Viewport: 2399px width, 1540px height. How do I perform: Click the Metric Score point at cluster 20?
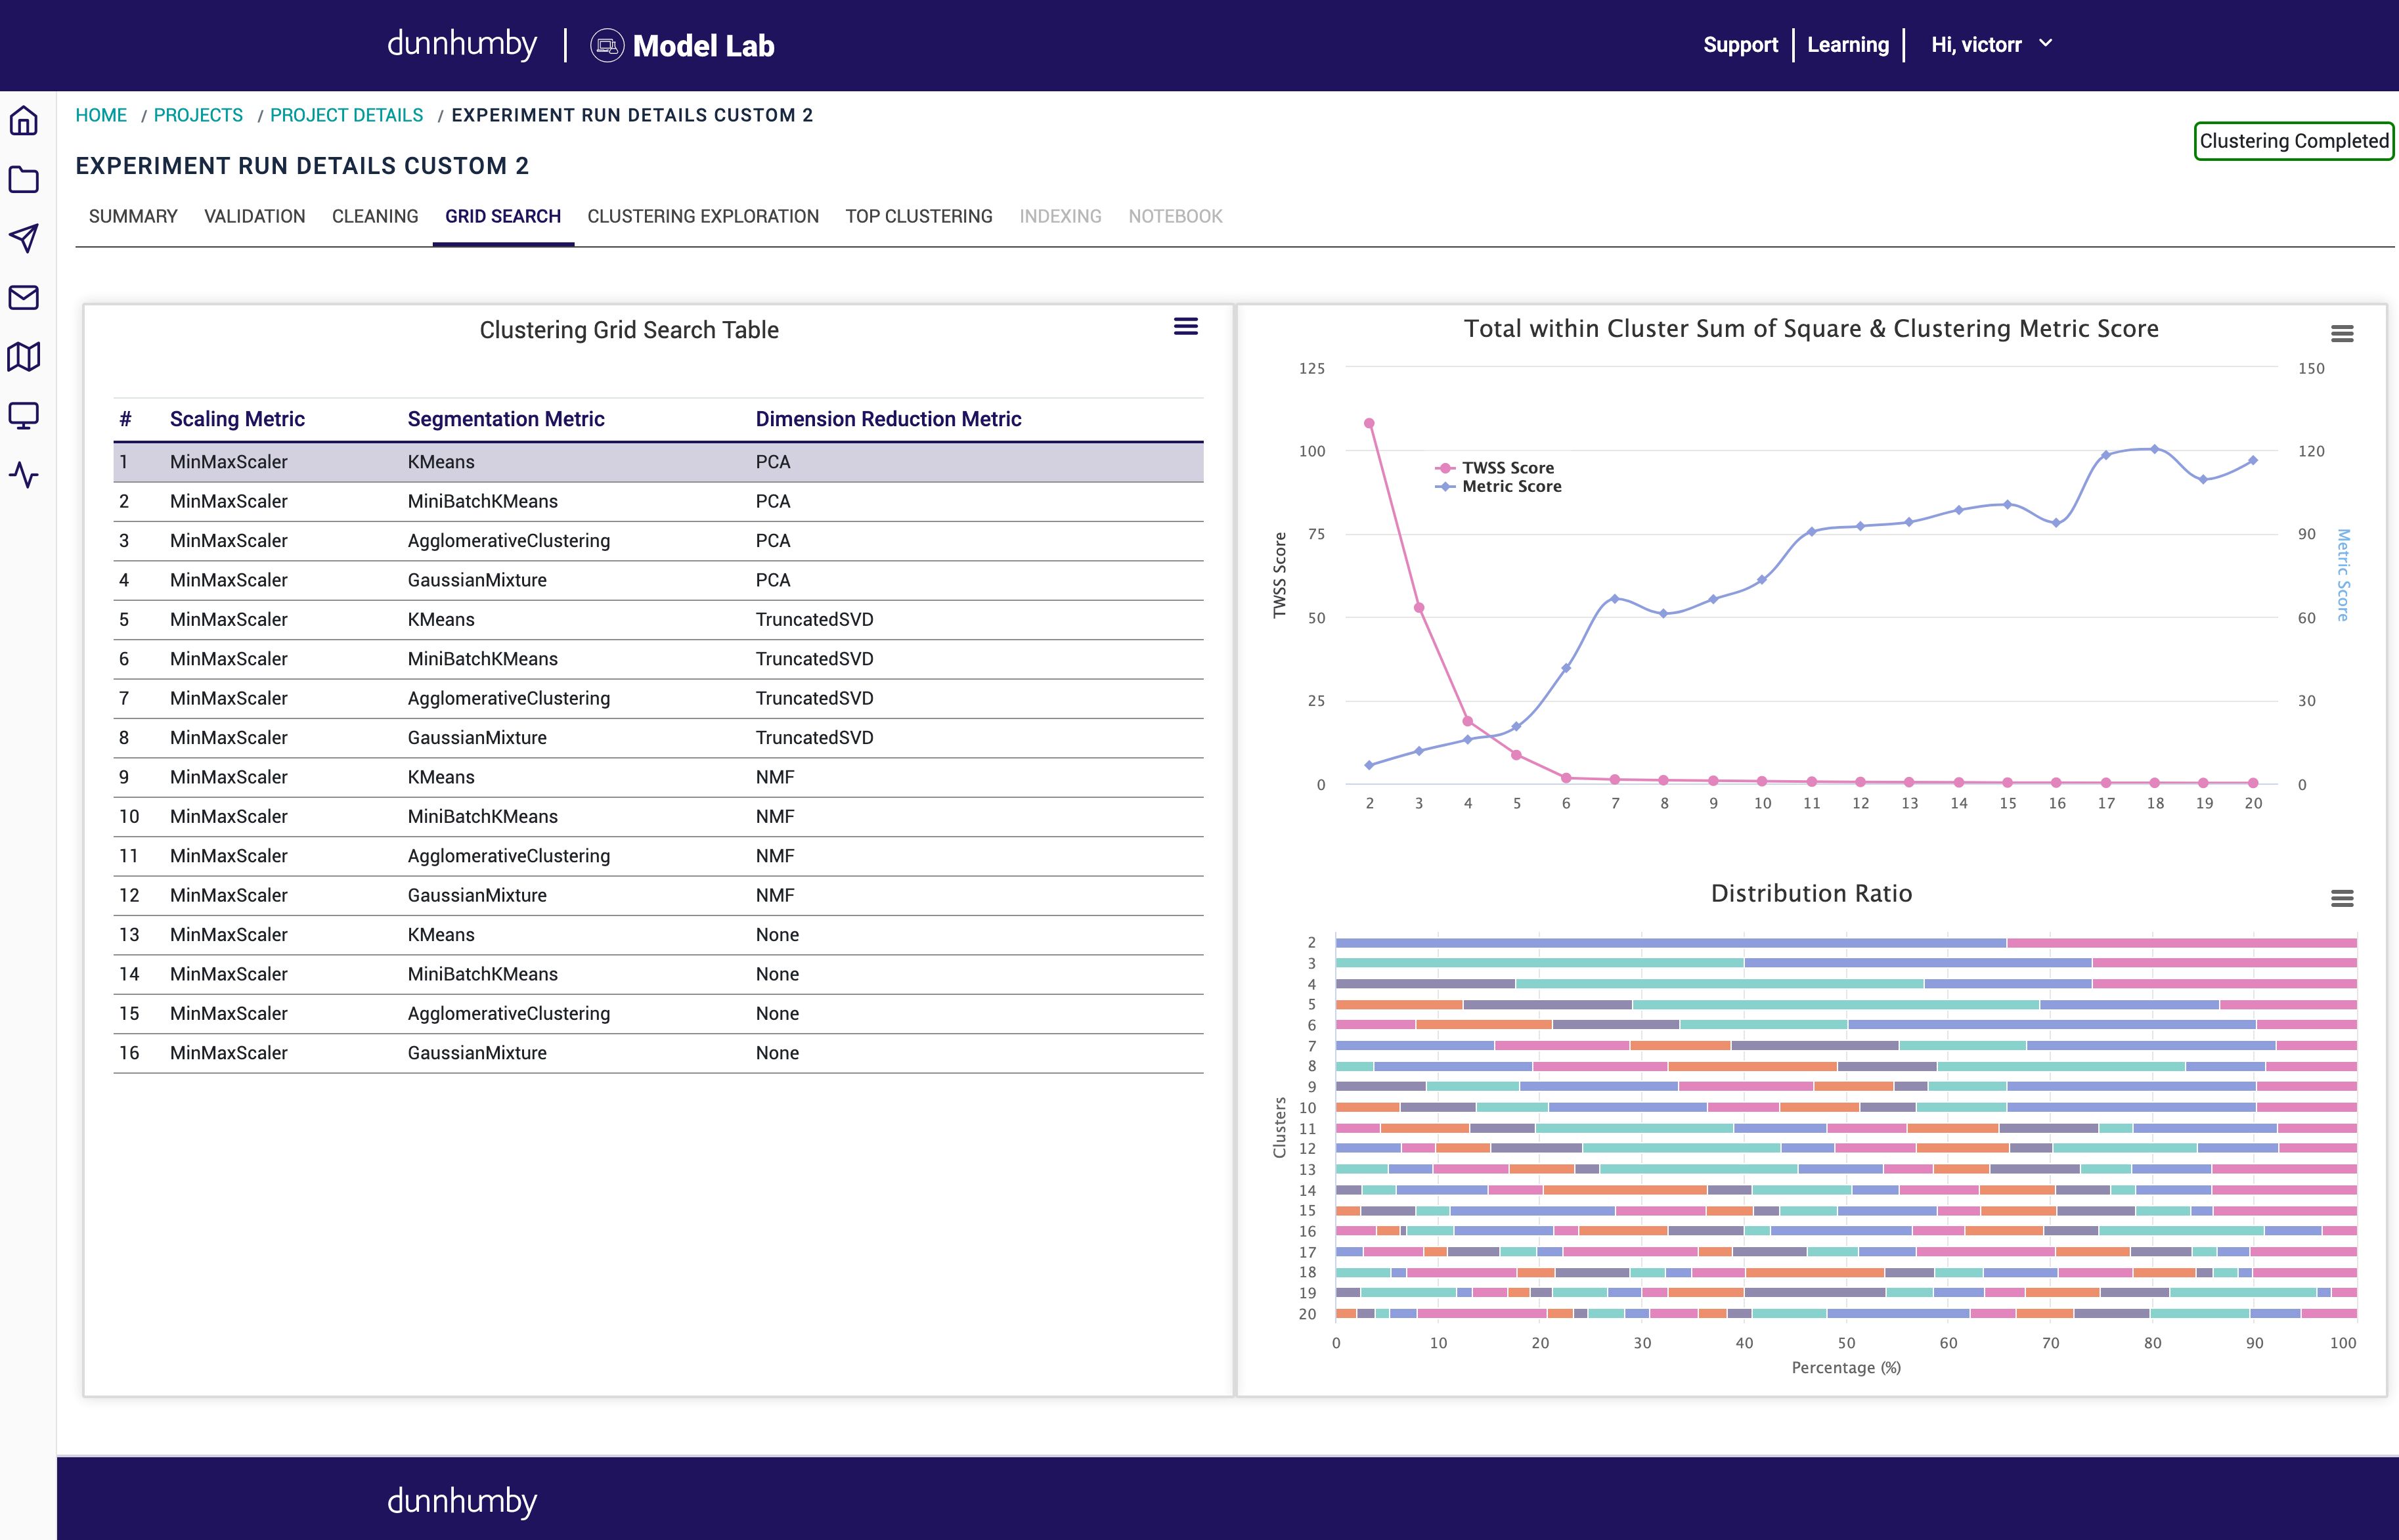(2253, 461)
